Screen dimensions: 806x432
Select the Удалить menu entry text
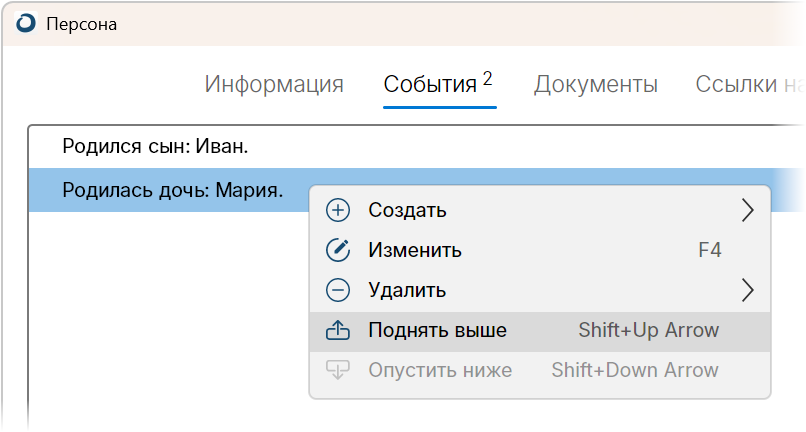point(407,291)
